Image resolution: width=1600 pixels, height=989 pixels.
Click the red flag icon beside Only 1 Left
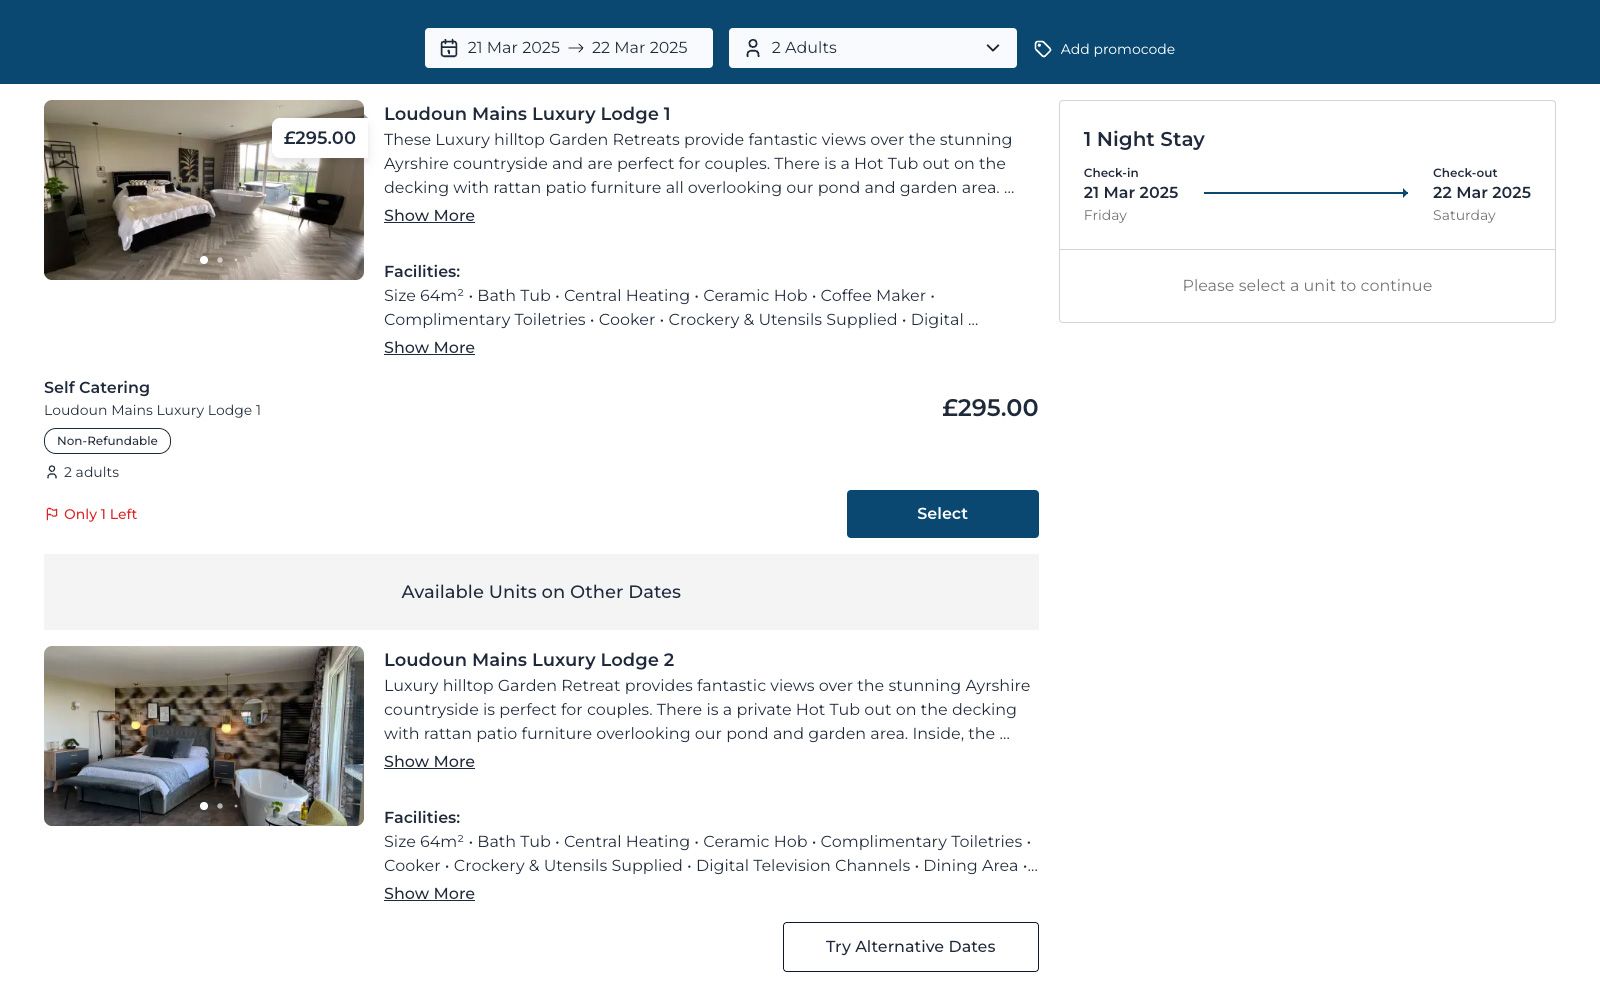click(52, 514)
